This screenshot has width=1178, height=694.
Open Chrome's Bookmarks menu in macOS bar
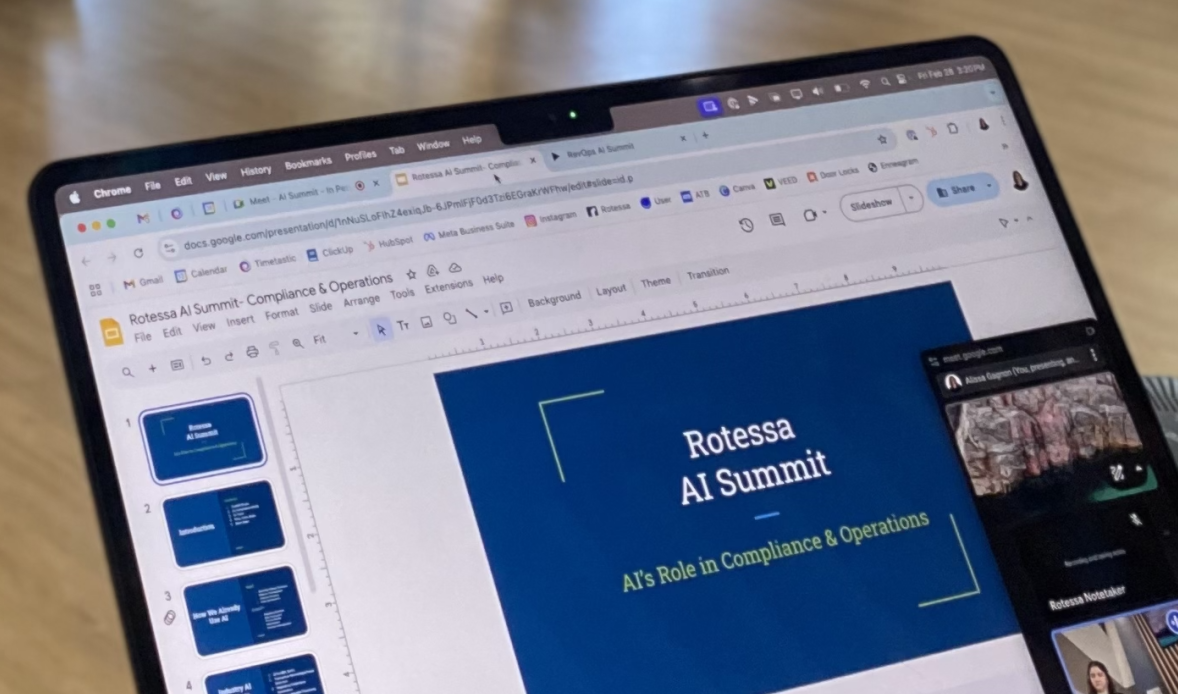pyautogui.click(x=308, y=163)
